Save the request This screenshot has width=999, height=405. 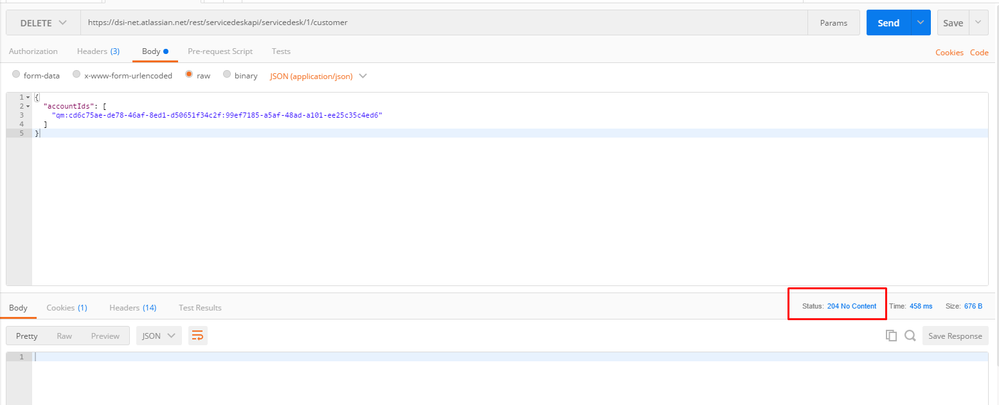pos(953,22)
